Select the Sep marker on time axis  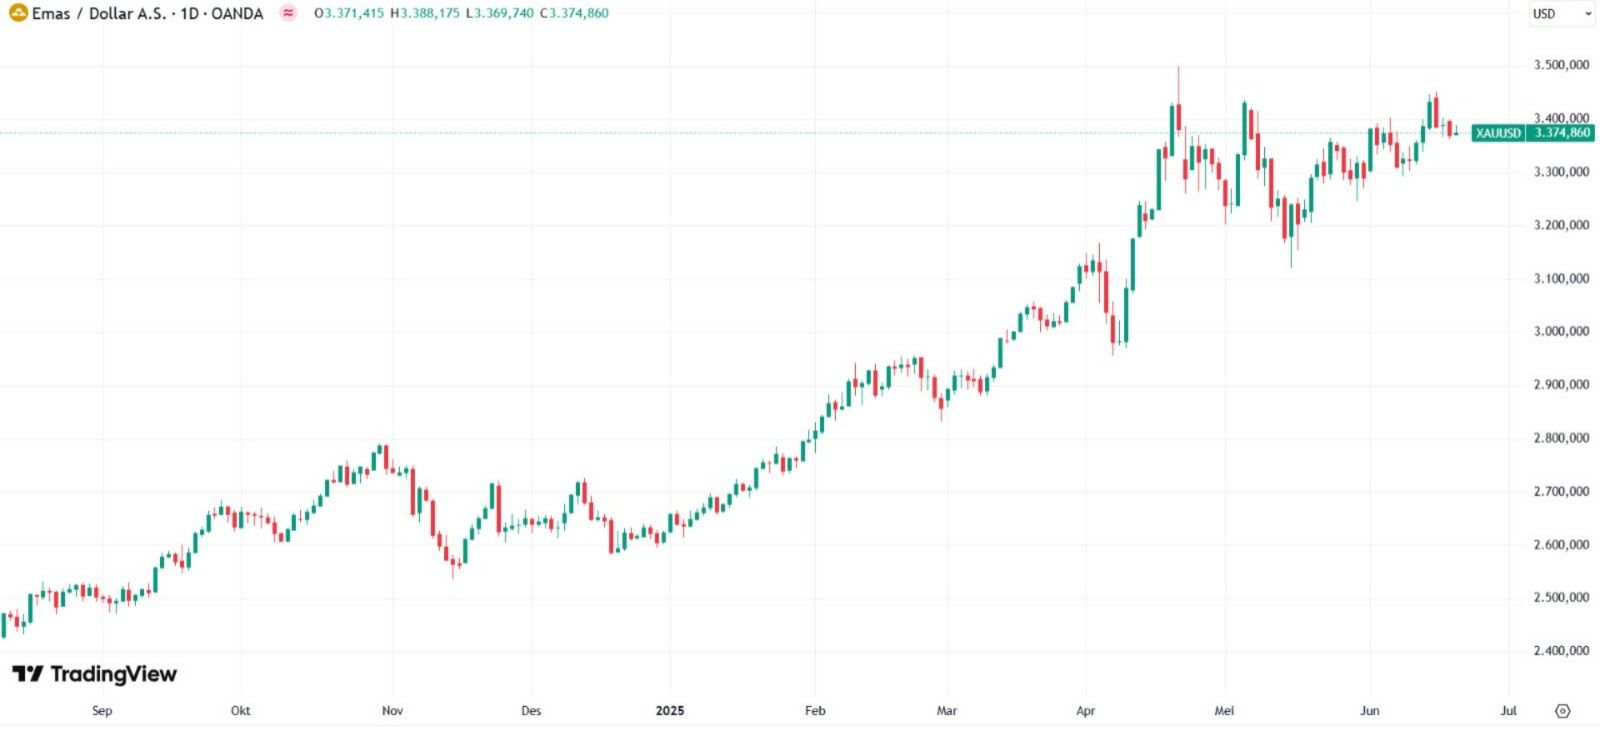coord(102,711)
